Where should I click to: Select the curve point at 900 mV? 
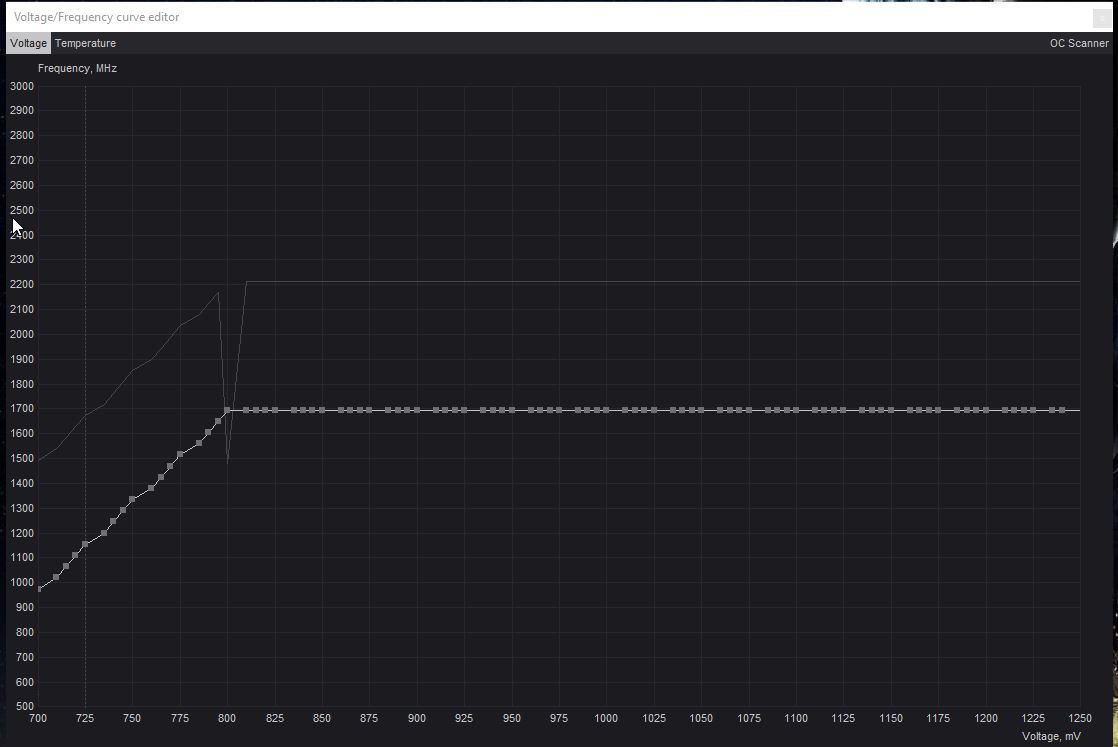(x=416, y=411)
